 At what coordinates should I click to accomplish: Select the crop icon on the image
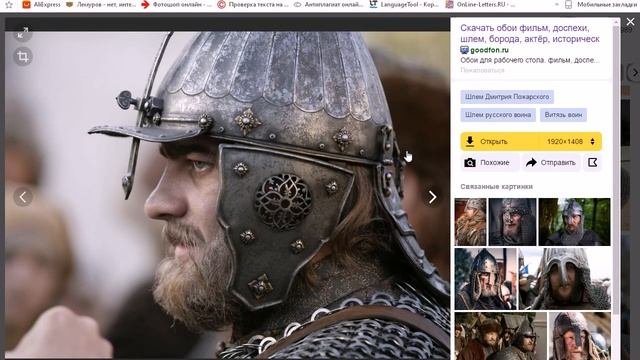23,56
